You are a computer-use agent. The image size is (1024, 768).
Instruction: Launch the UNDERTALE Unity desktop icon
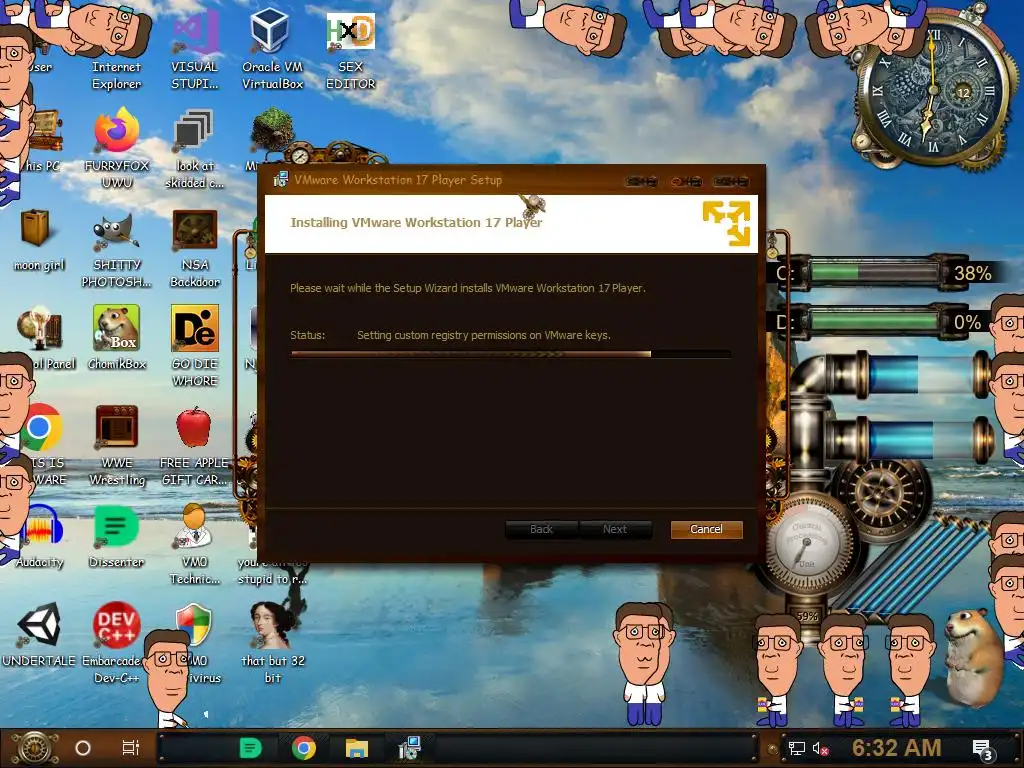point(39,633)
